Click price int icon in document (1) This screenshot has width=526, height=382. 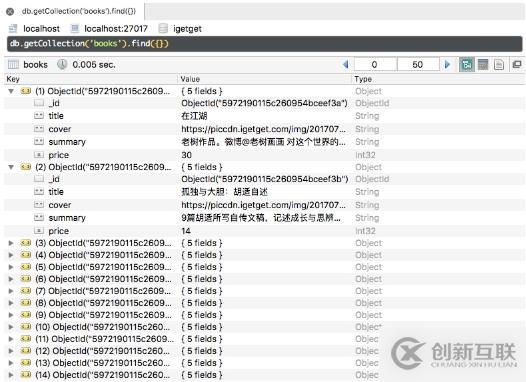39,155
